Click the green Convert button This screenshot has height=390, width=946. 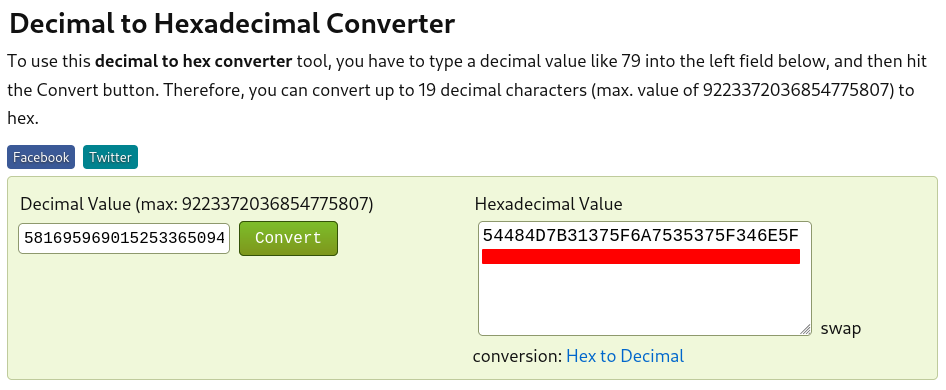coord(288,238)
